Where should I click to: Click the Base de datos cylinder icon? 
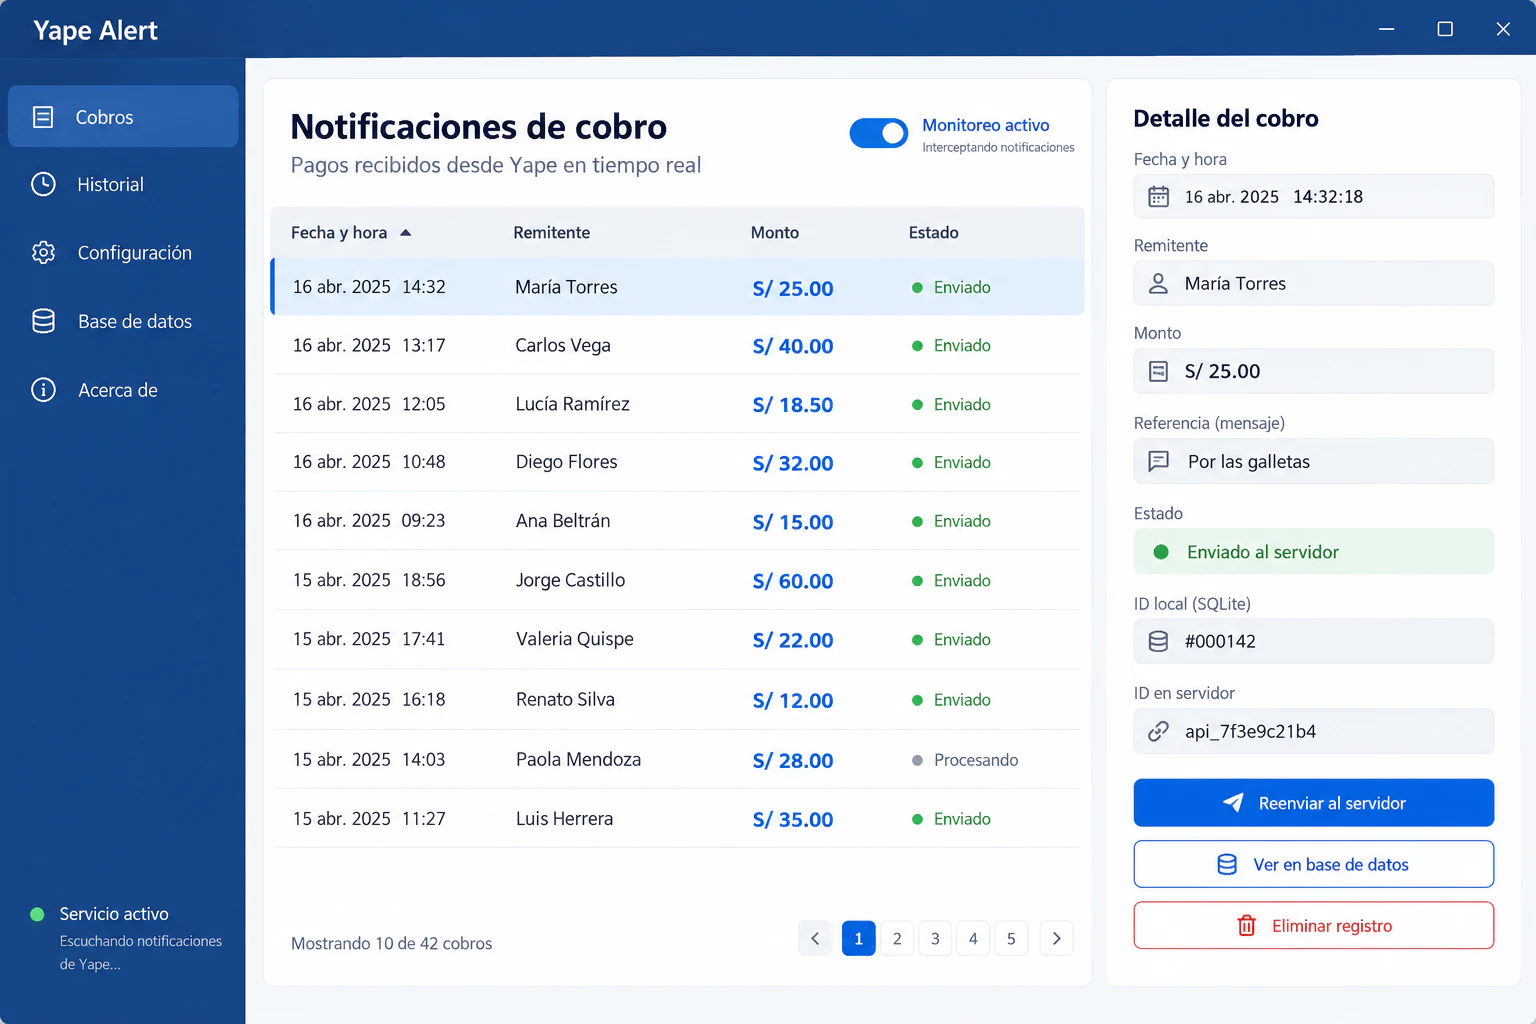[x=43, y=321]
